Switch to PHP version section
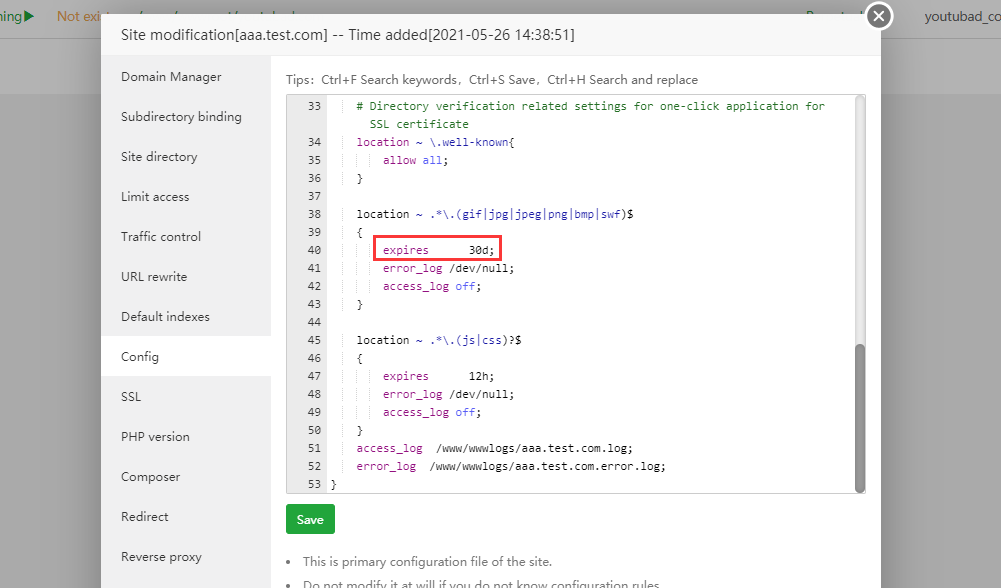The image size is (1001, 588). coord(155,437)
